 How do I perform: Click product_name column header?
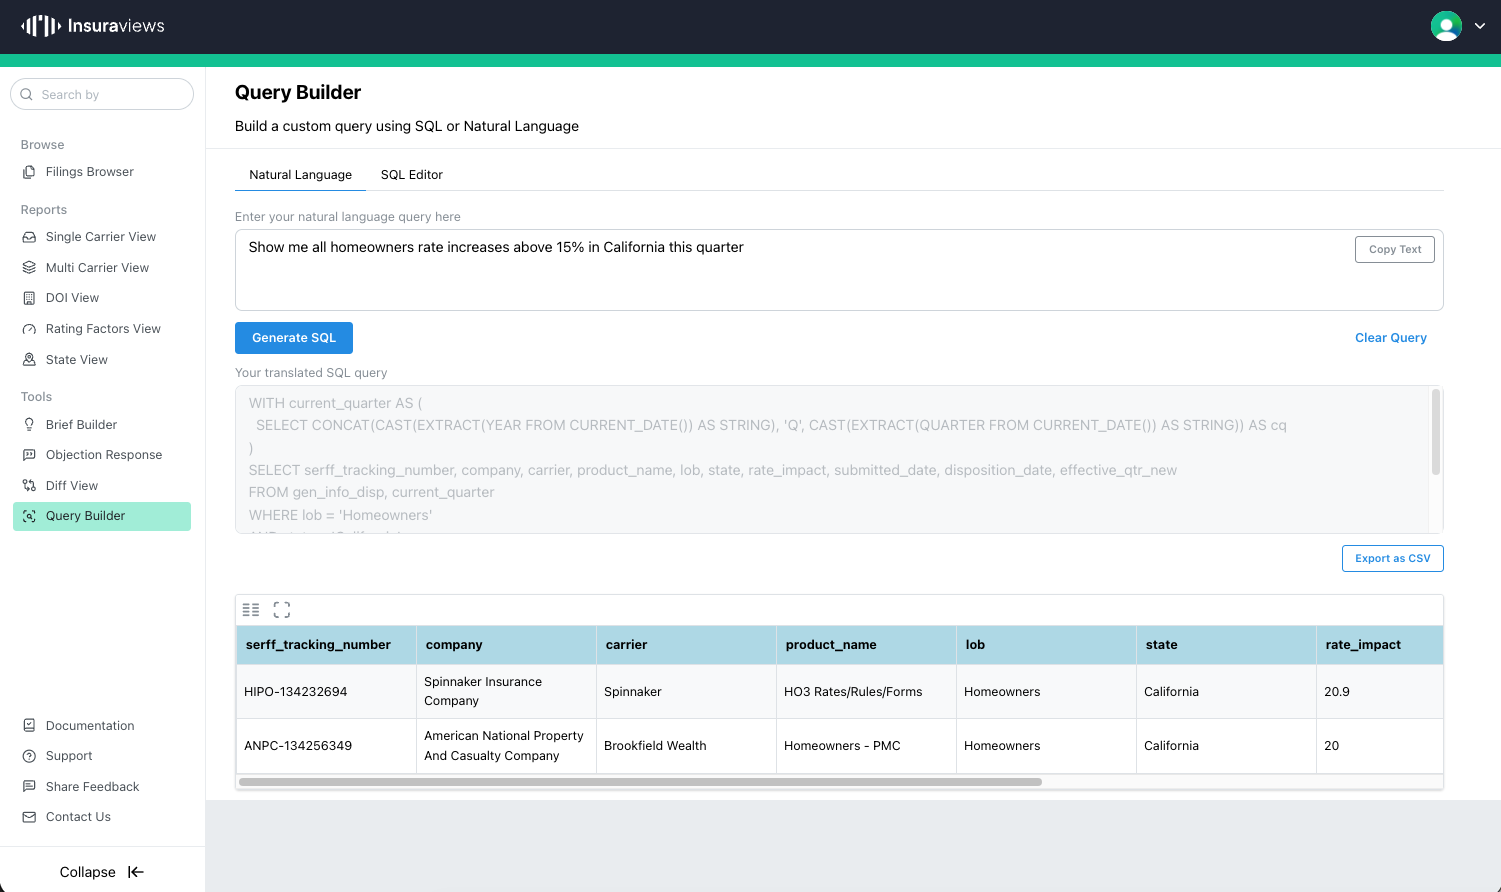tap(866, 645)
